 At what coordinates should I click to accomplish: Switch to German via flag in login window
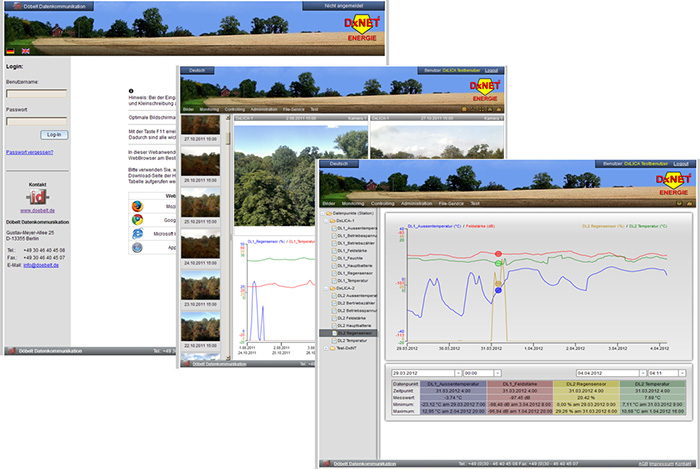10,51
